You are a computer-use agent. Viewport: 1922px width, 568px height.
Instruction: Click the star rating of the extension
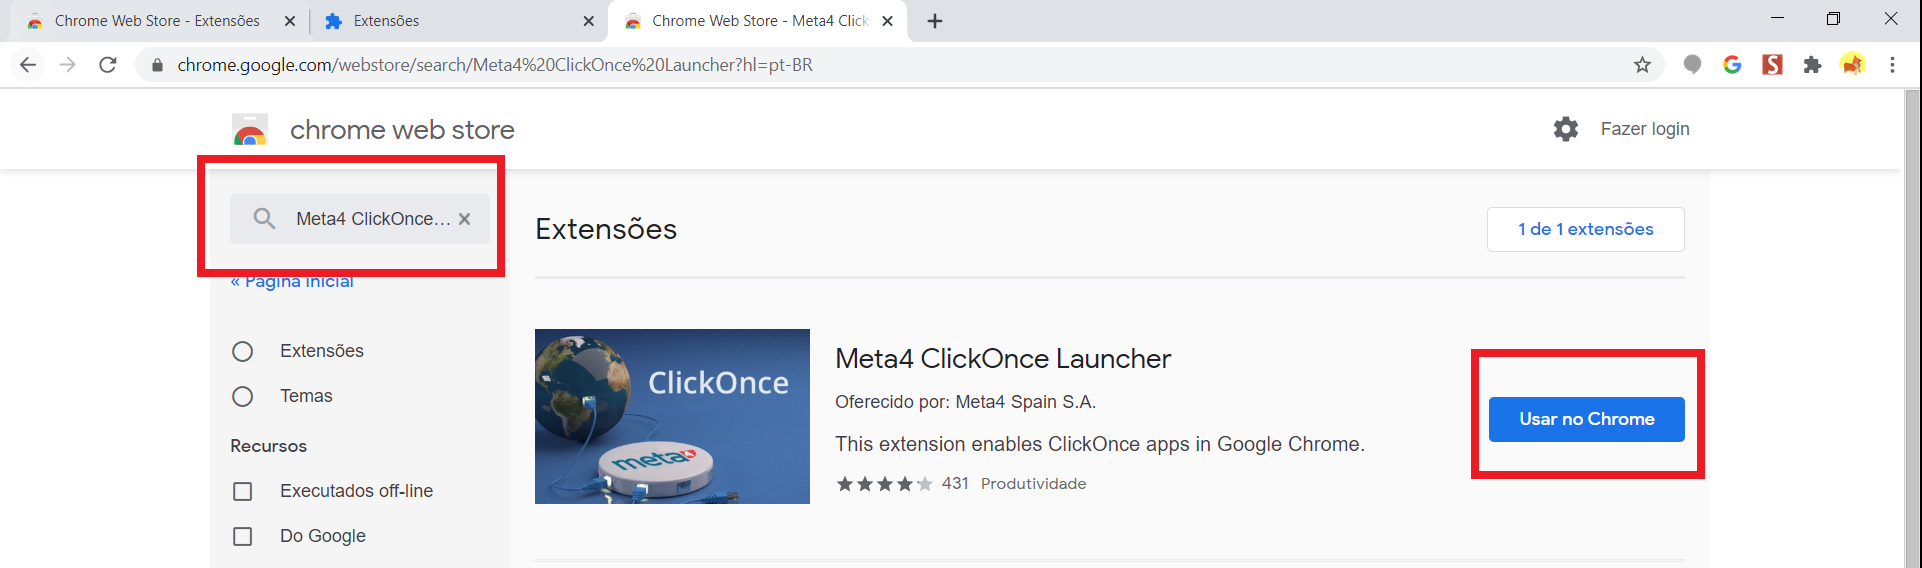pos(884,484)
